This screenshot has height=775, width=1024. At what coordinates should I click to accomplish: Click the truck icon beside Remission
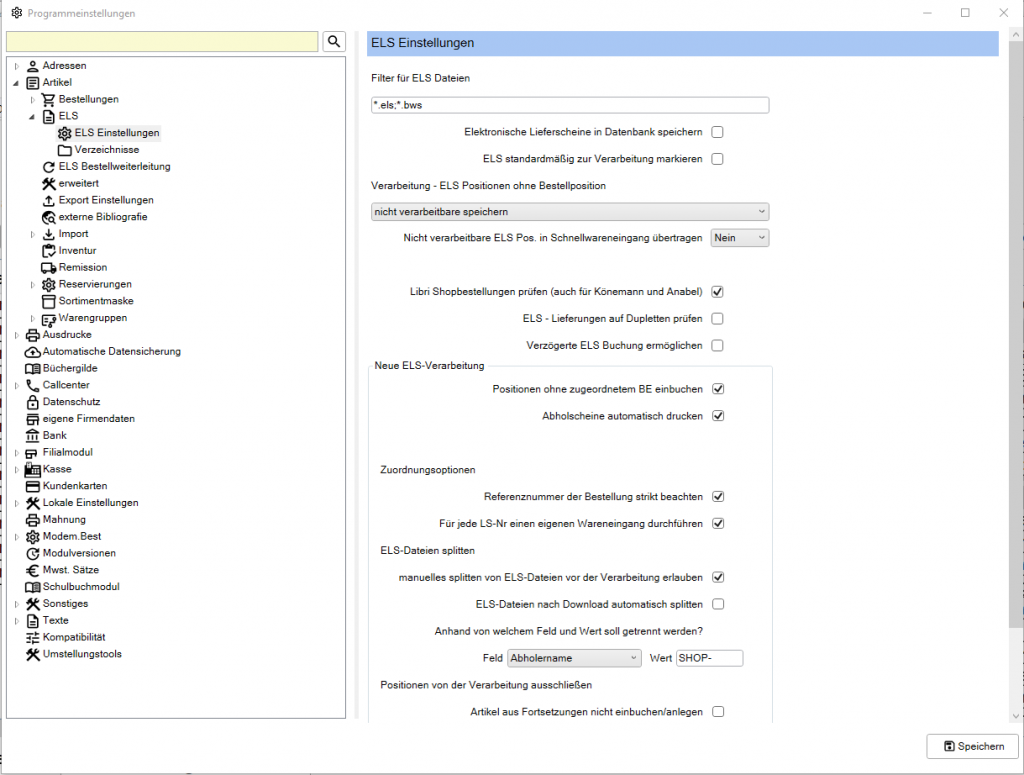(x=49, y=268)
